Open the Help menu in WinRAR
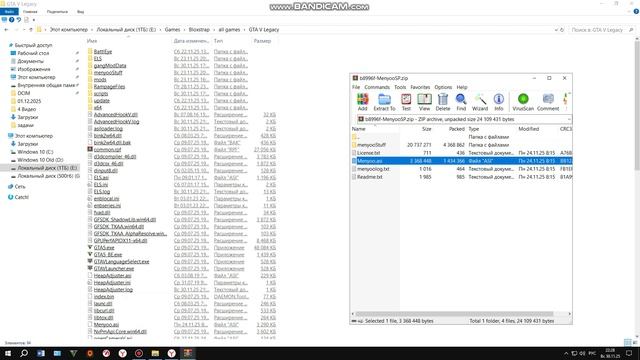The height and width of the screenshot is (360, 640). 462,87
